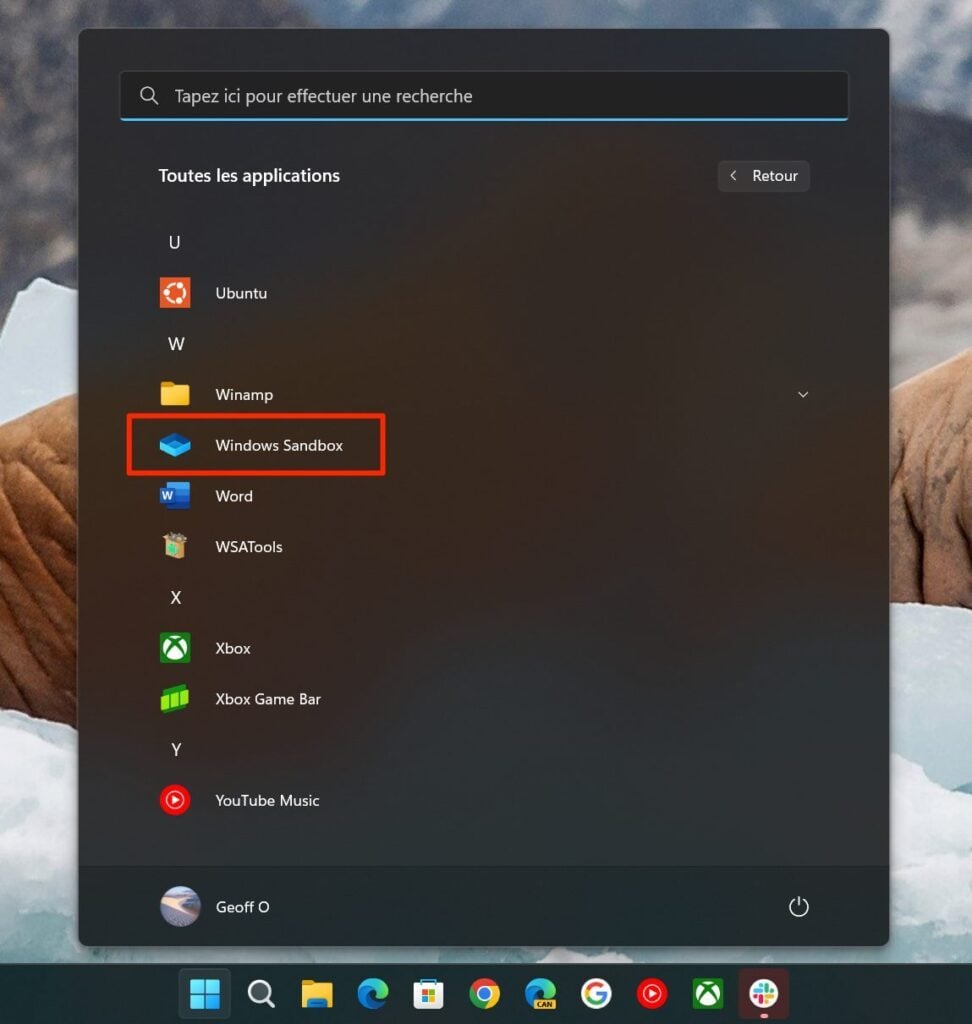Launch Windows Sandbox via its blue icon
972x1024 pixels.
[x=175, y=445]
